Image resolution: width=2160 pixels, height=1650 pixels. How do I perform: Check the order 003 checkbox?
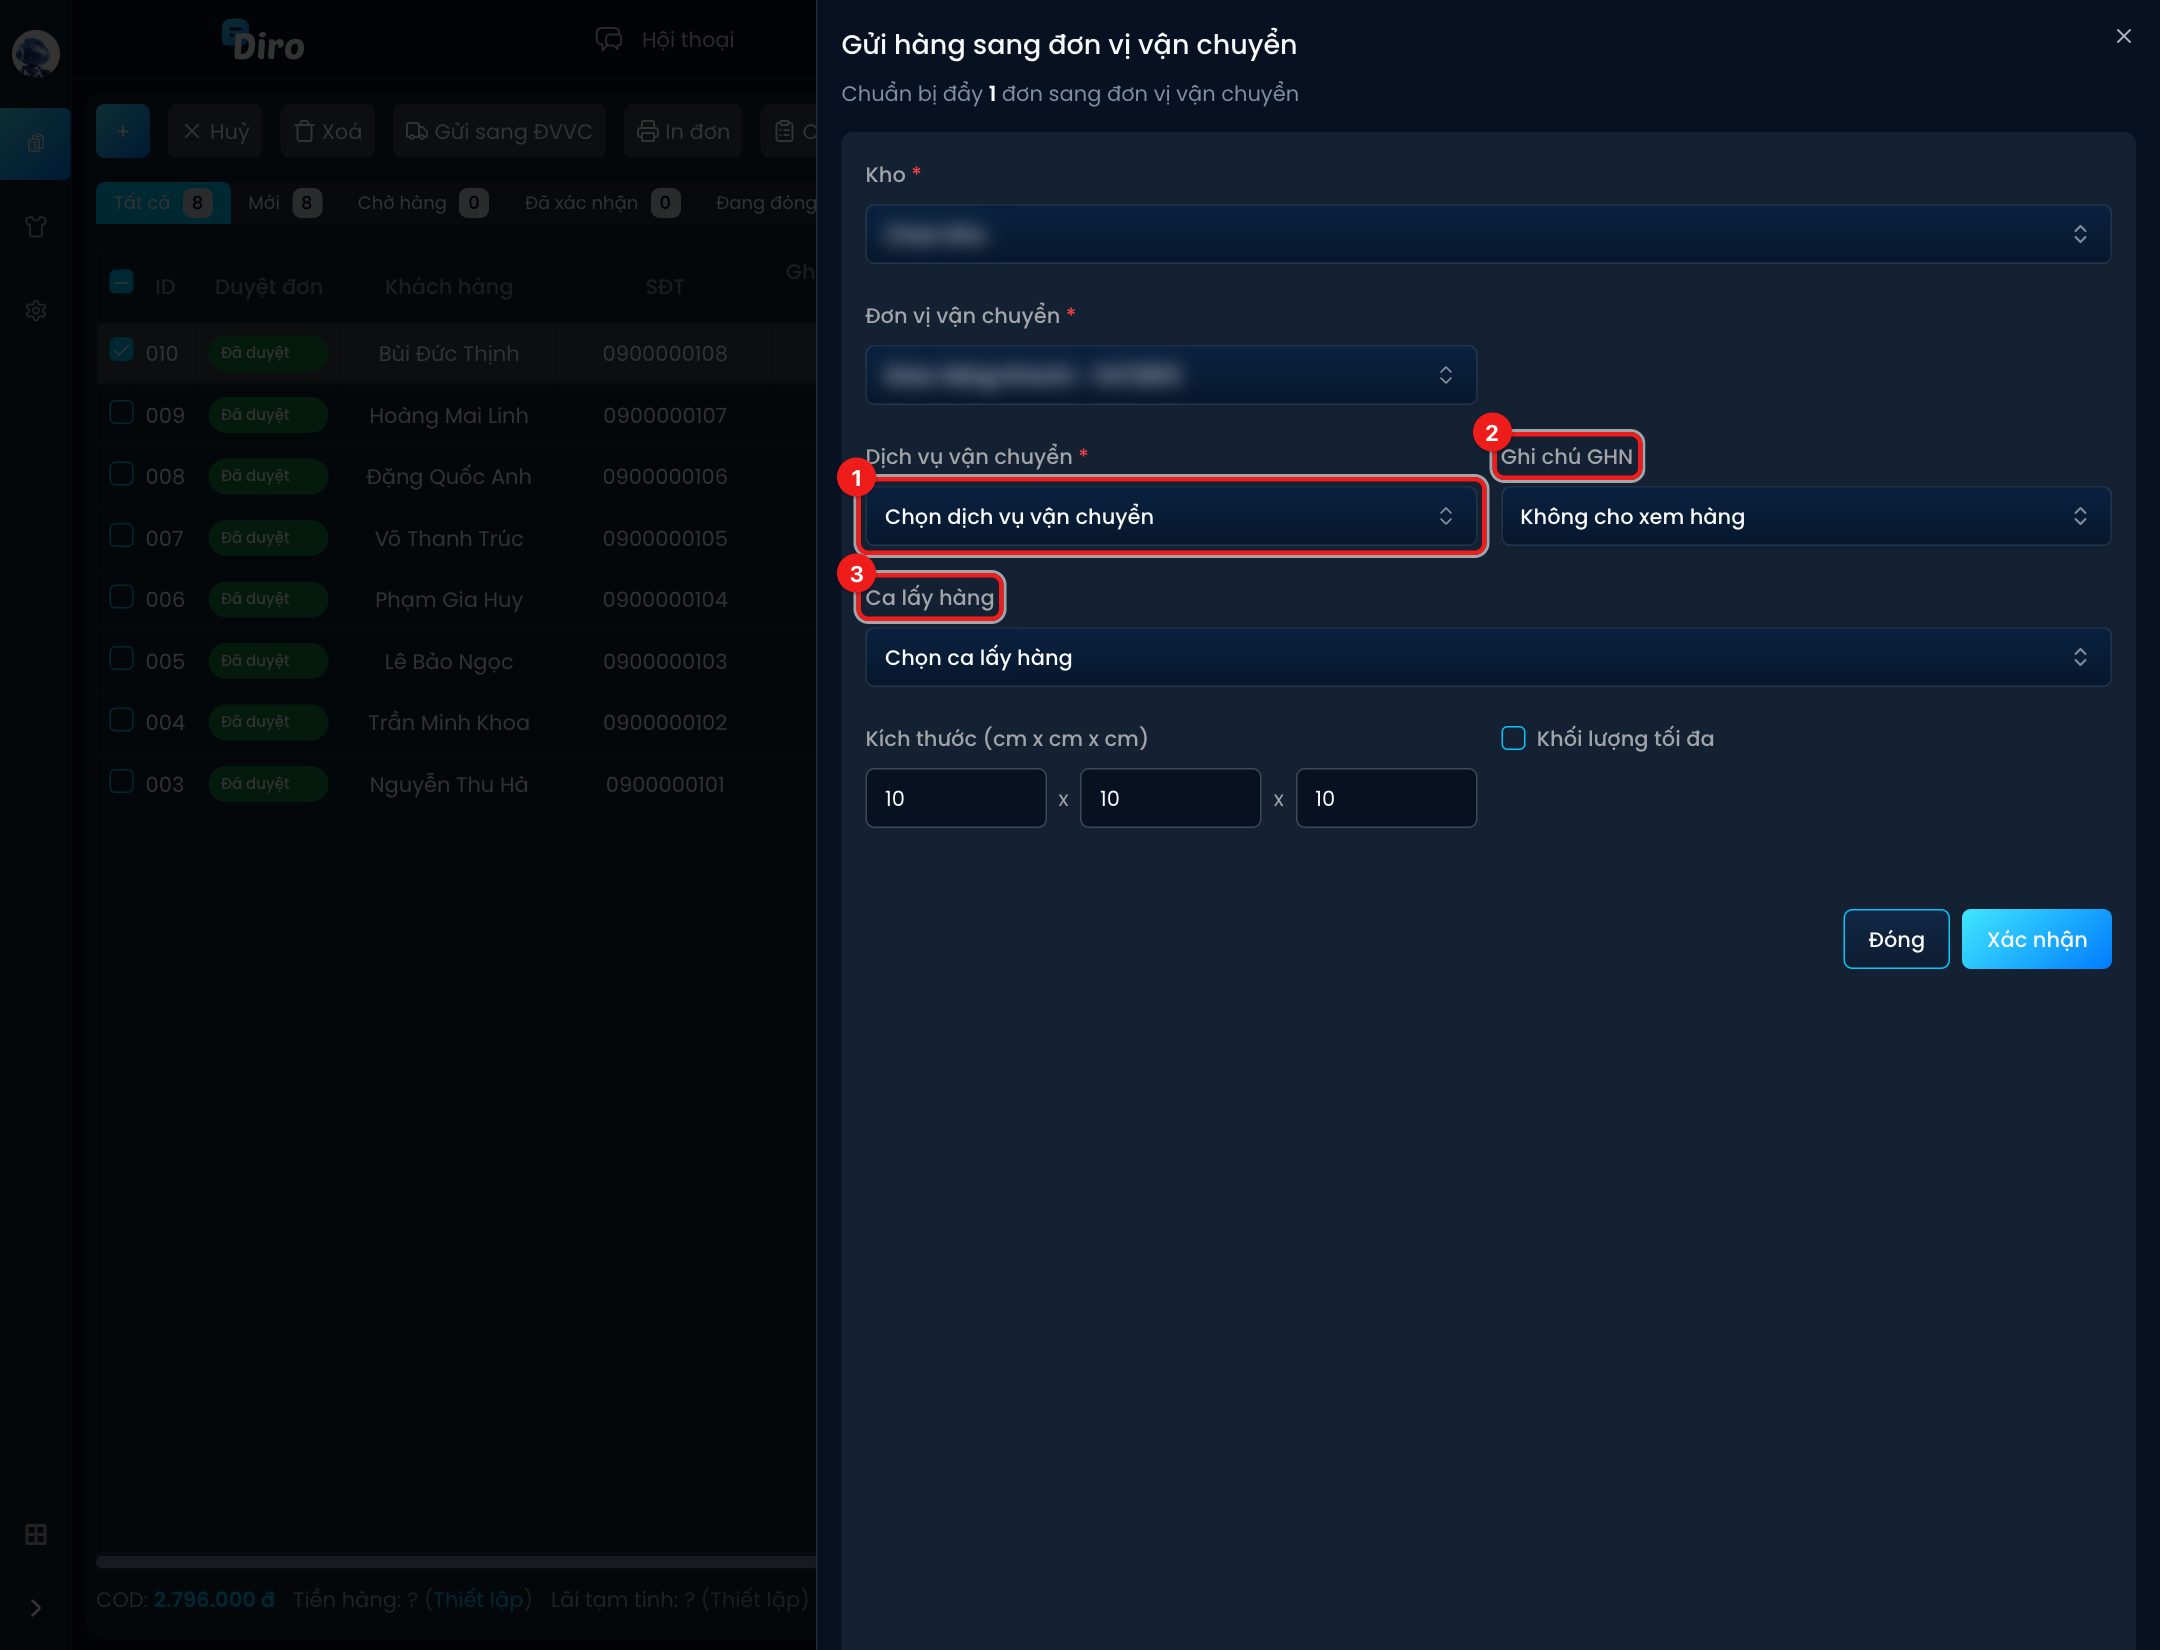click(121, 781)
